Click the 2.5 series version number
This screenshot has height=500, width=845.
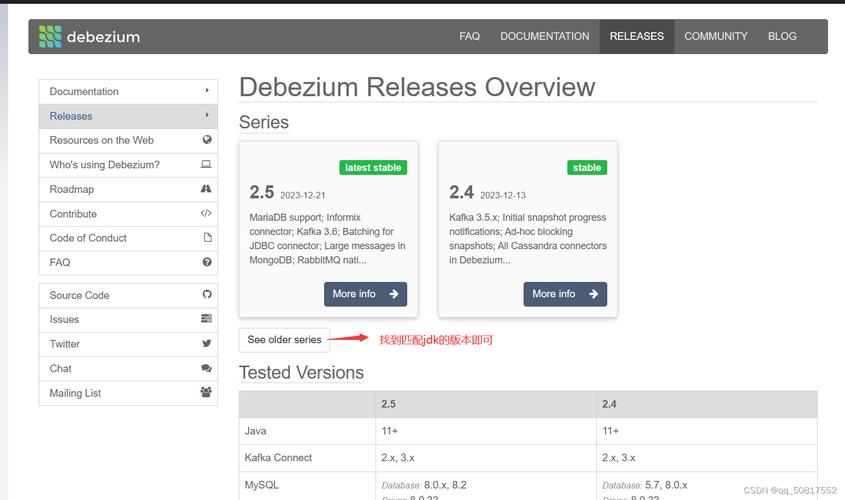click(x=261, y=192)
